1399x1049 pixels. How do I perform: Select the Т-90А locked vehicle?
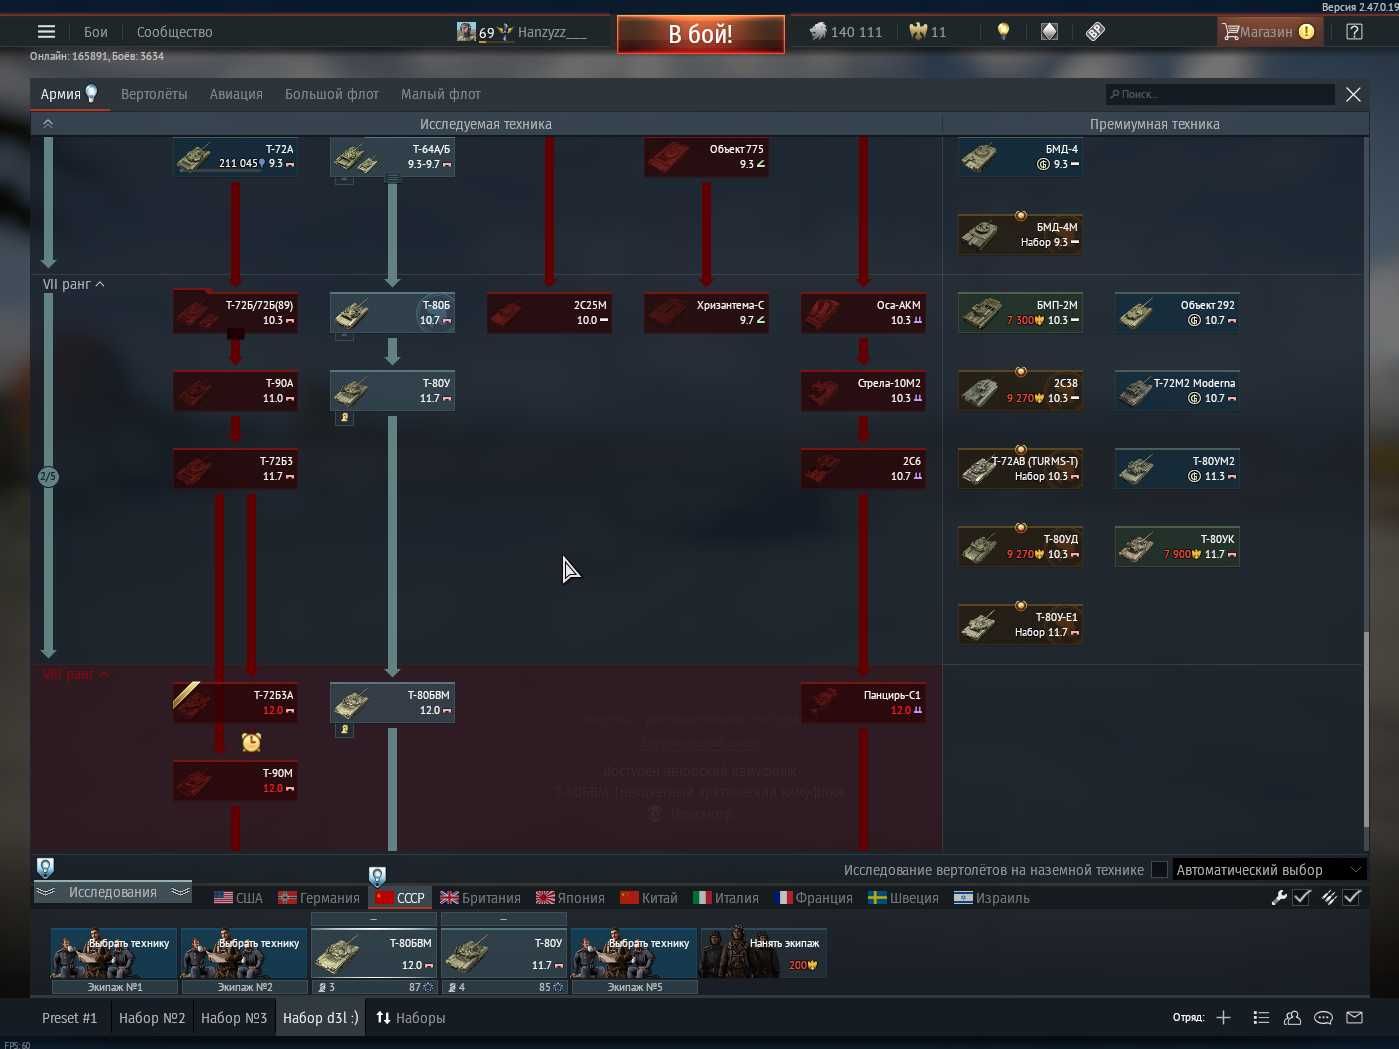pos(235,391)
